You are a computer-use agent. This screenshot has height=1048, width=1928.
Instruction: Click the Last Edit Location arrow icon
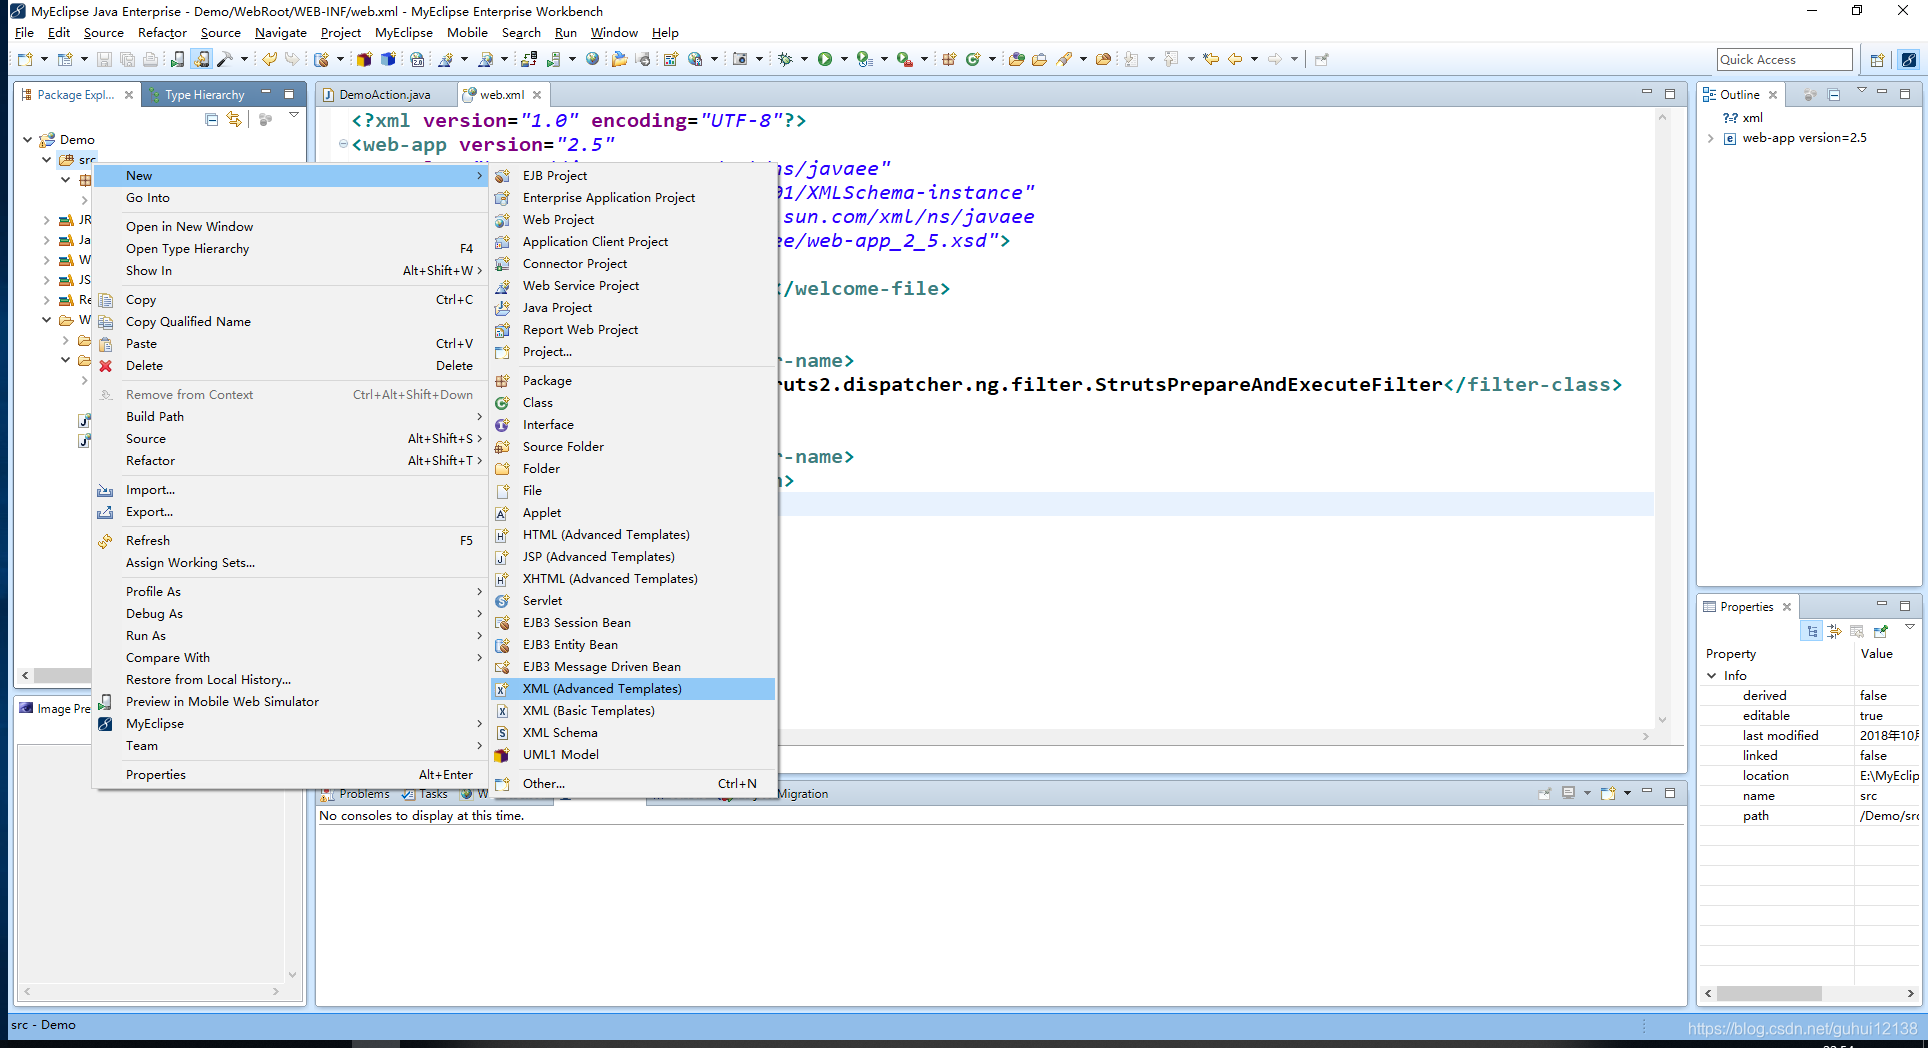click(x=1211, y=60)
